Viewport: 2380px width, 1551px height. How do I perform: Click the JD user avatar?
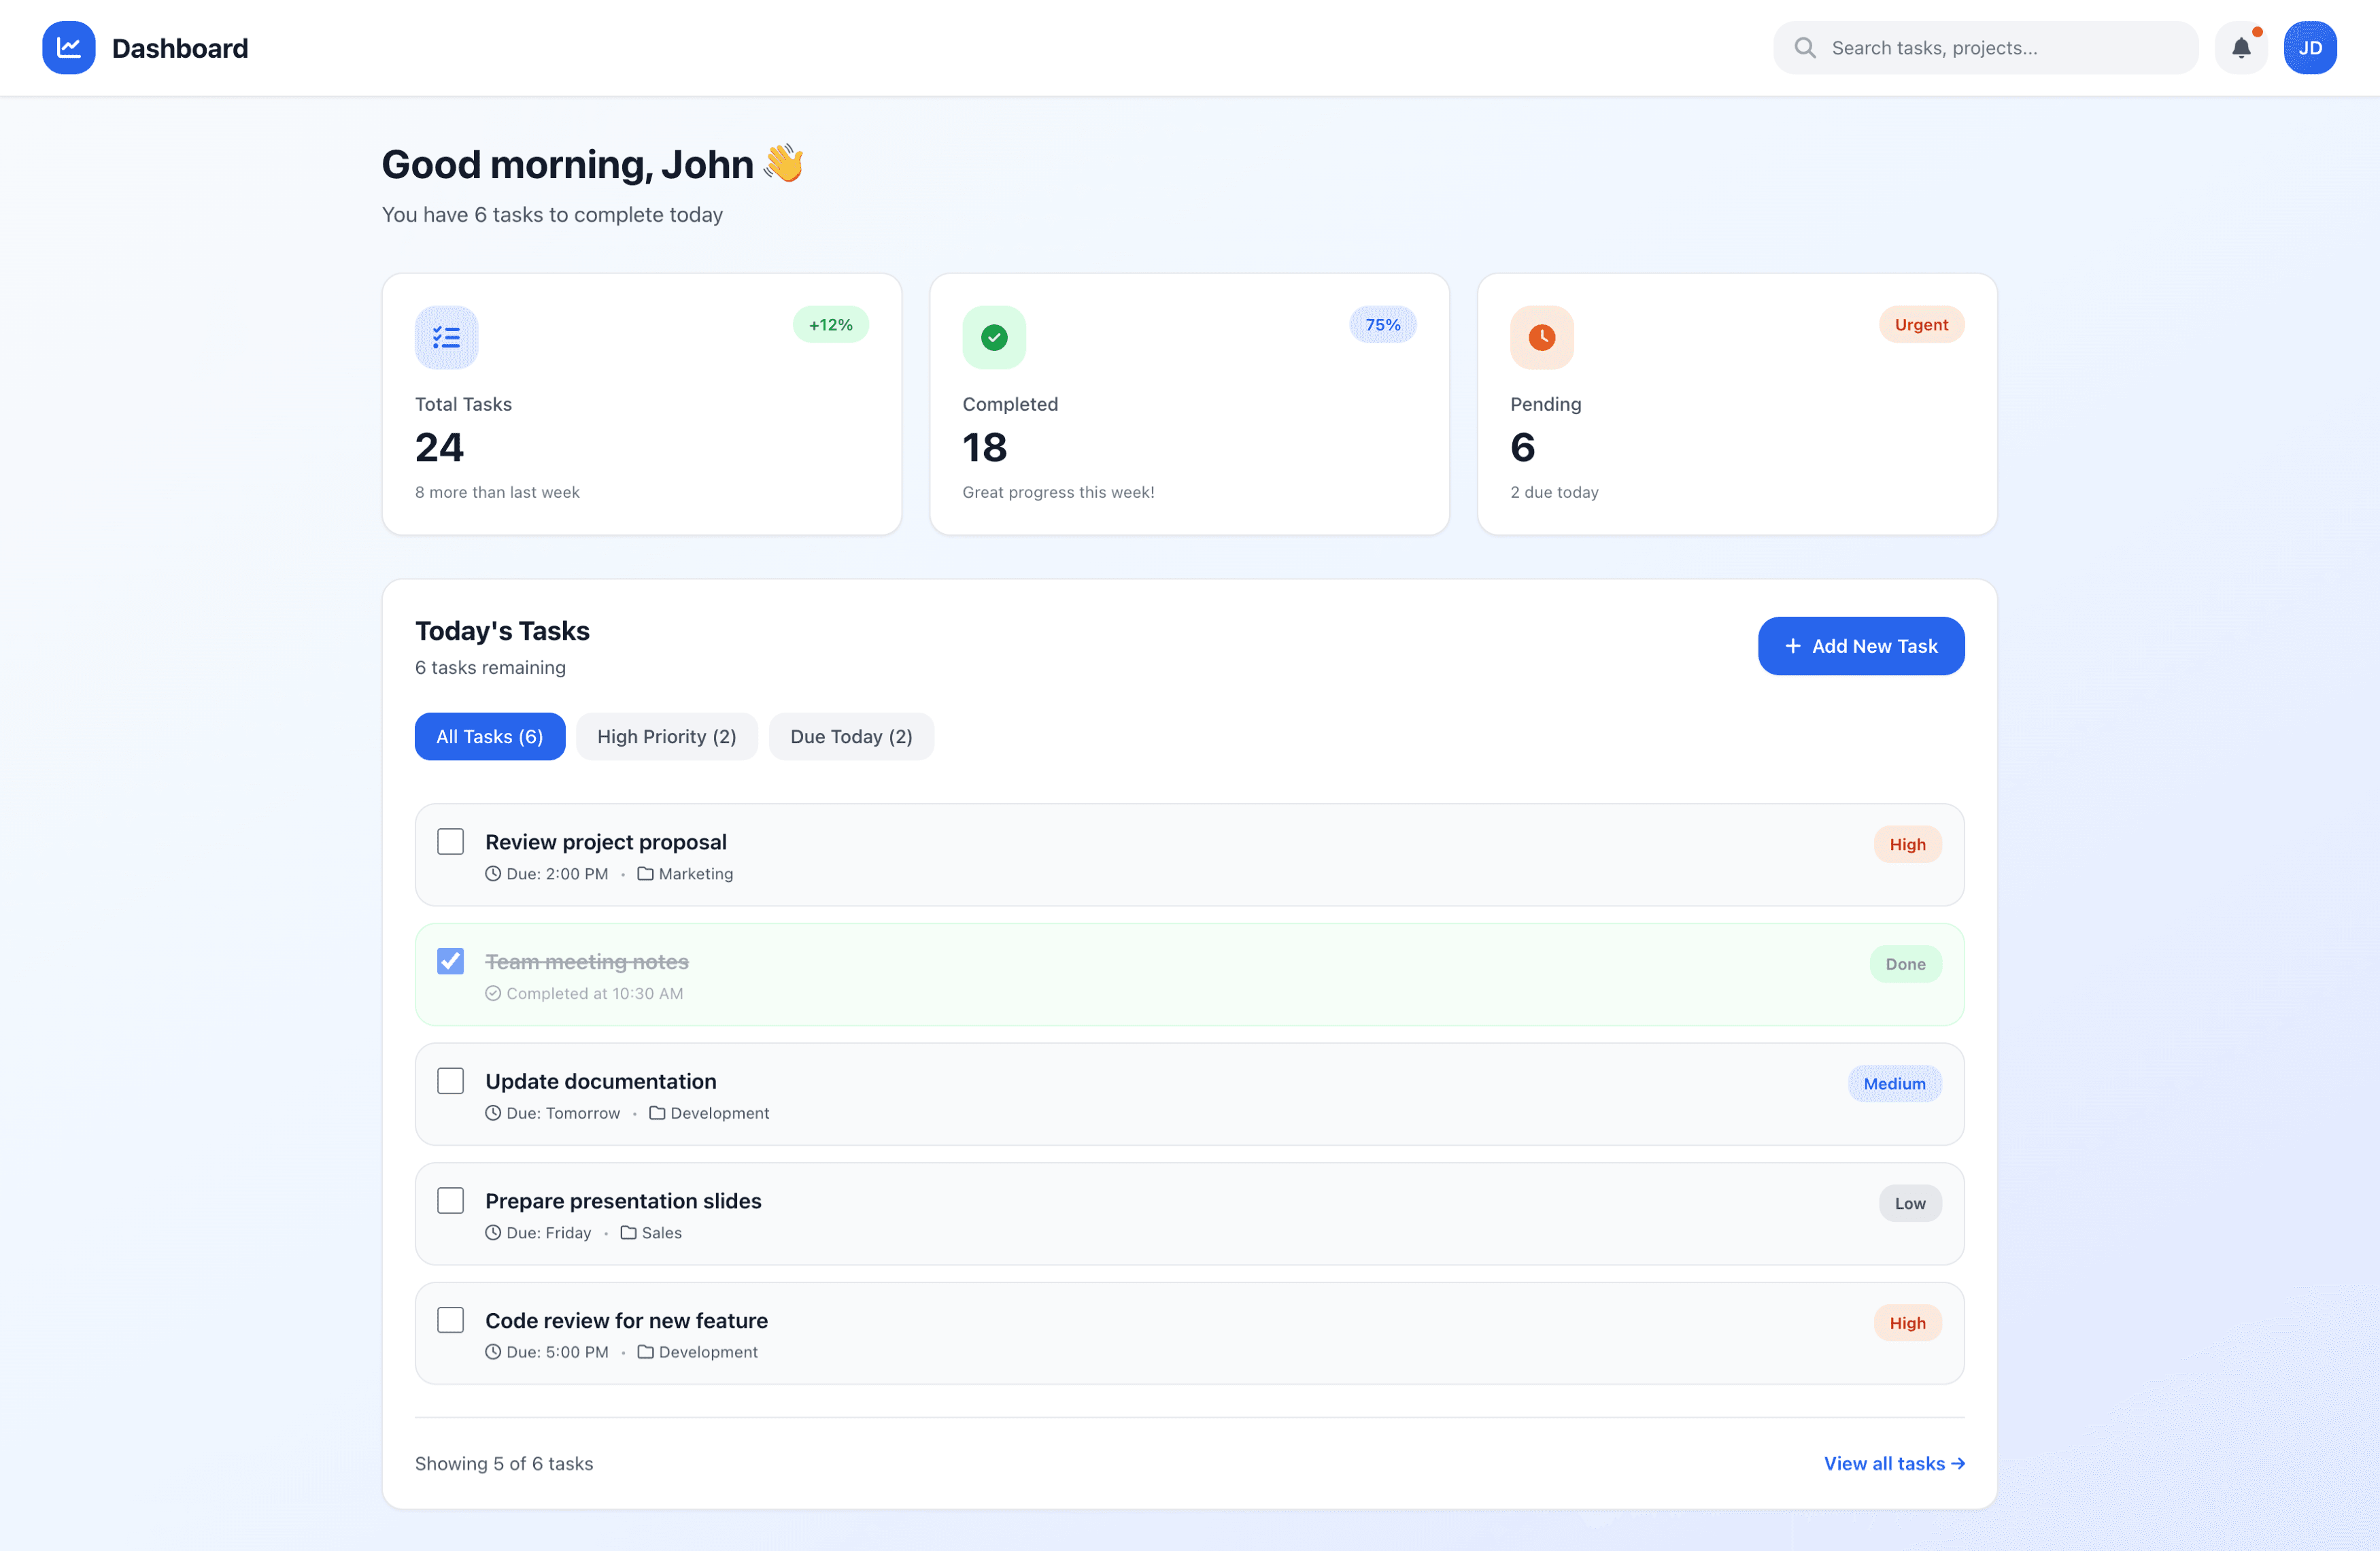point(2309,47)
